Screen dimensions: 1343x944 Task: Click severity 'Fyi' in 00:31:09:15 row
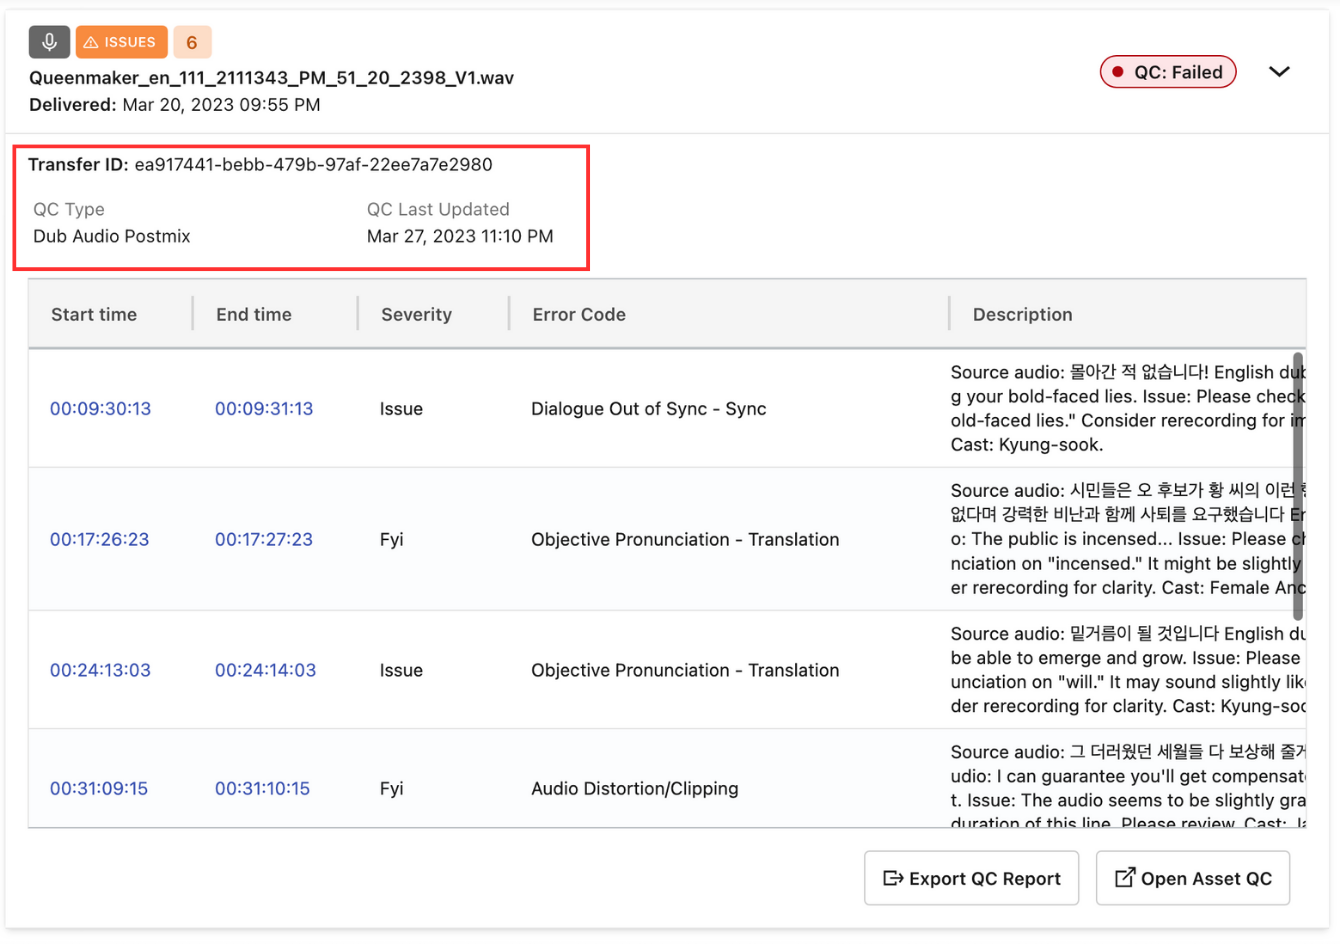(x=391, y=788)
